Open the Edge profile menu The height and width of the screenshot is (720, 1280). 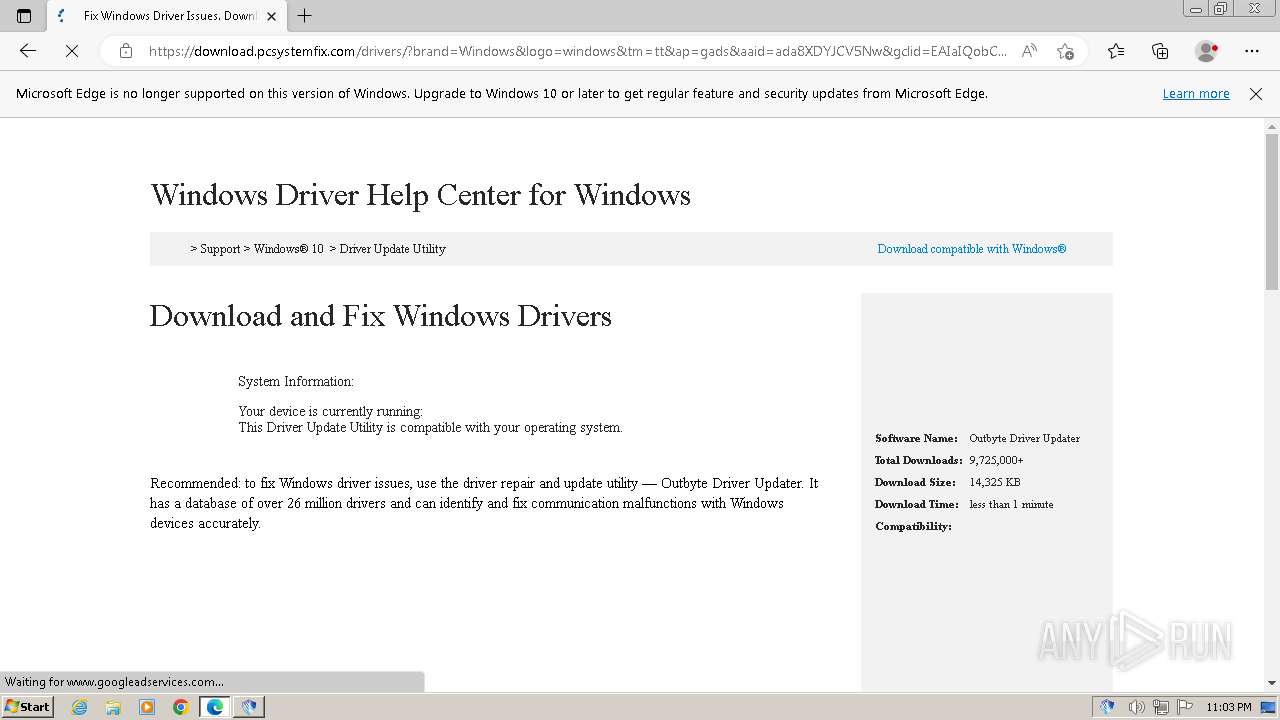pyautogui.click(x=1207, y=51)
